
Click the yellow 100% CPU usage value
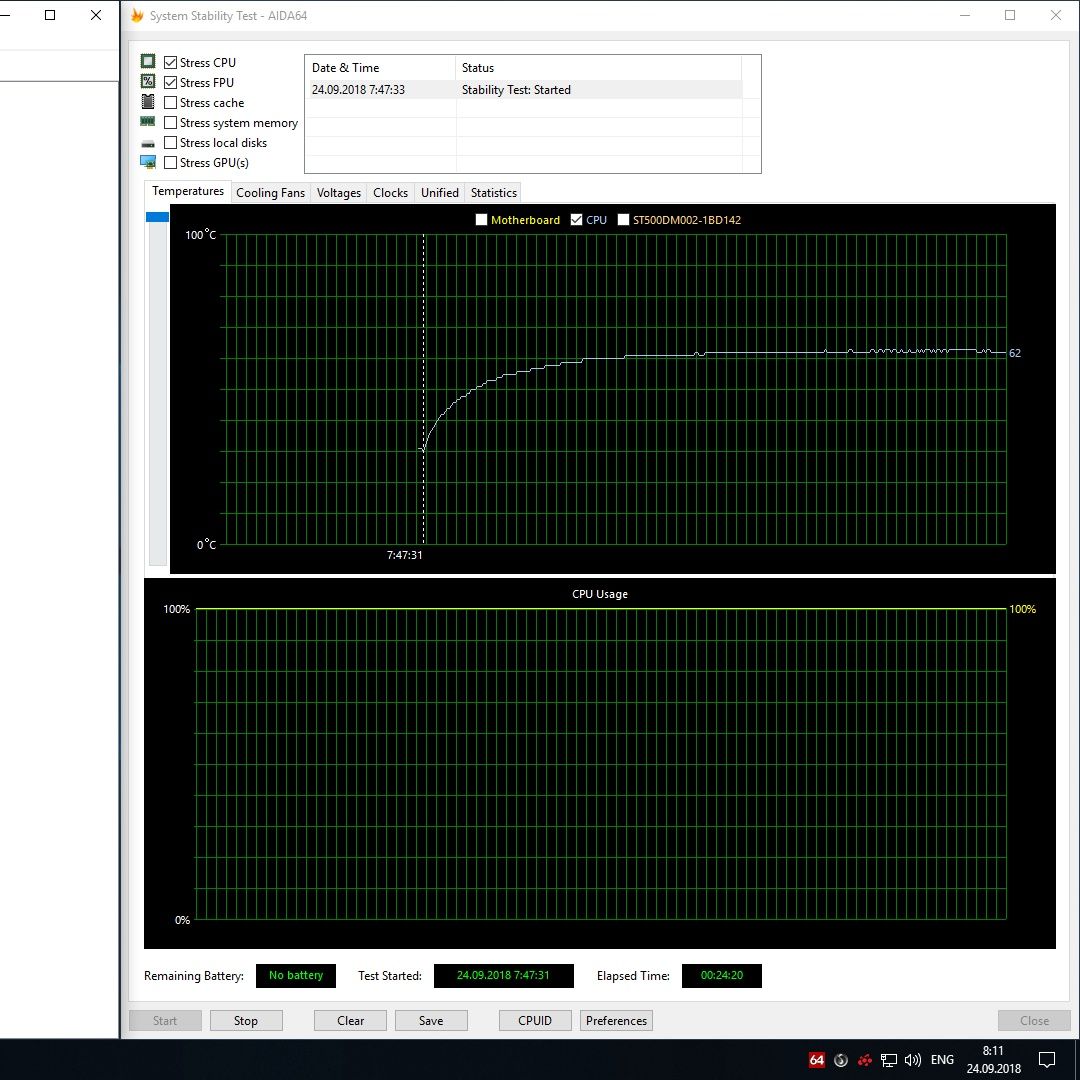1022,609
